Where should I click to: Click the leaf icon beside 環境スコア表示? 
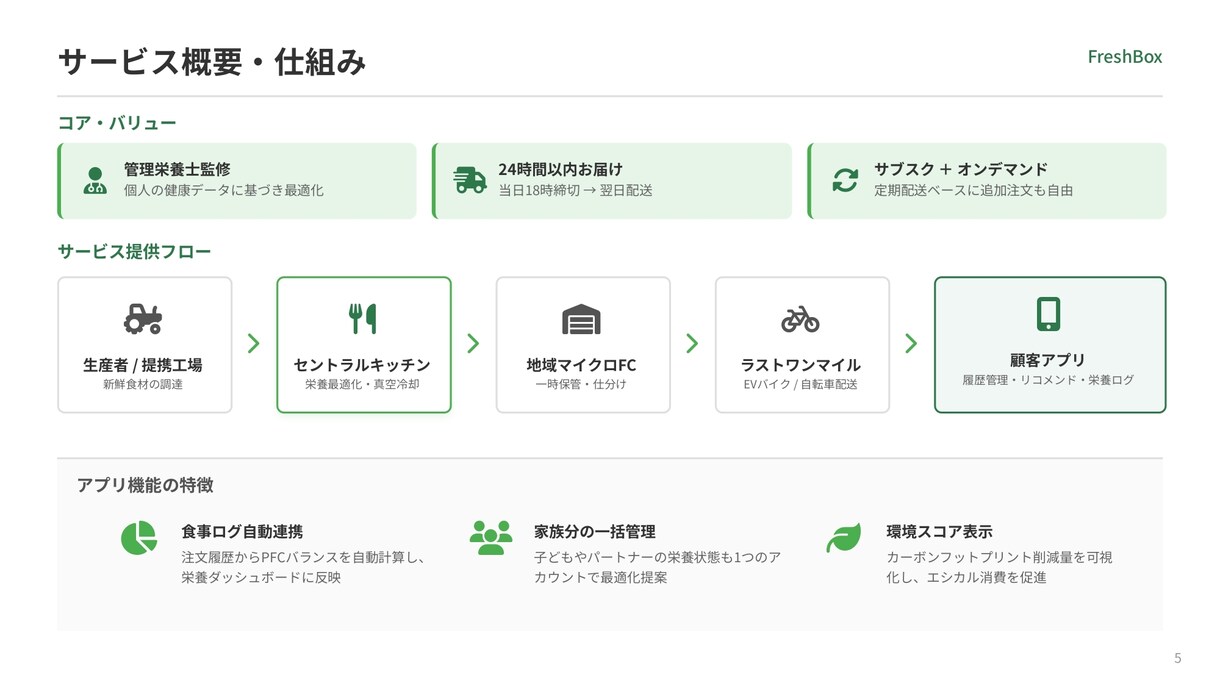tap(844, 538)
